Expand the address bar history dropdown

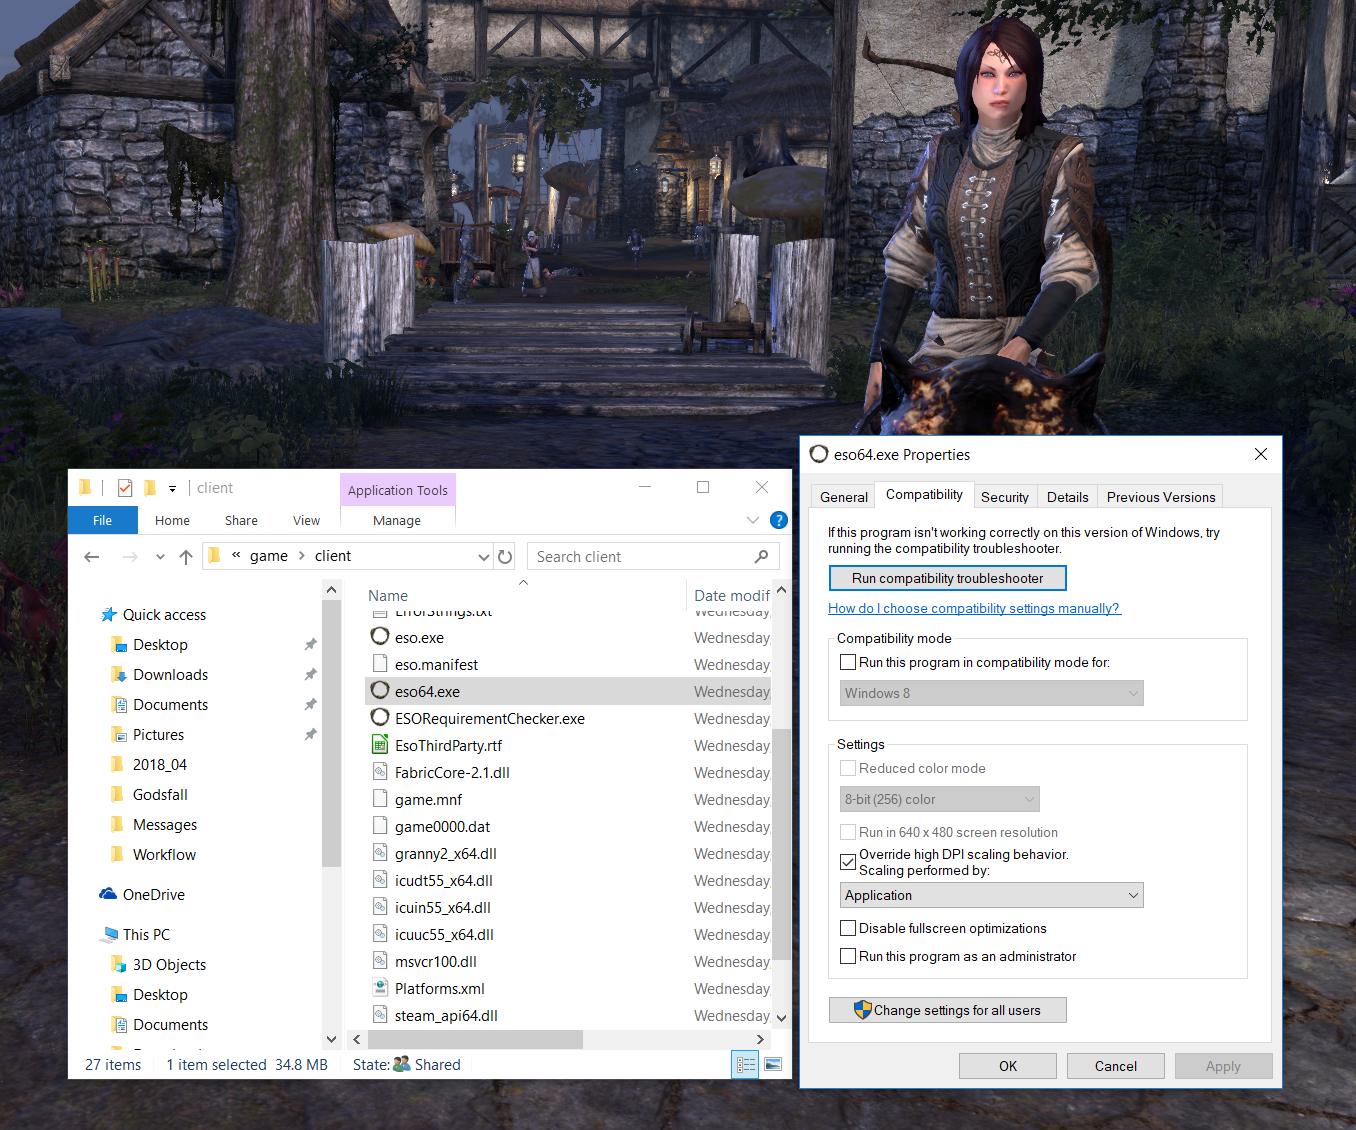coord(484,557)
